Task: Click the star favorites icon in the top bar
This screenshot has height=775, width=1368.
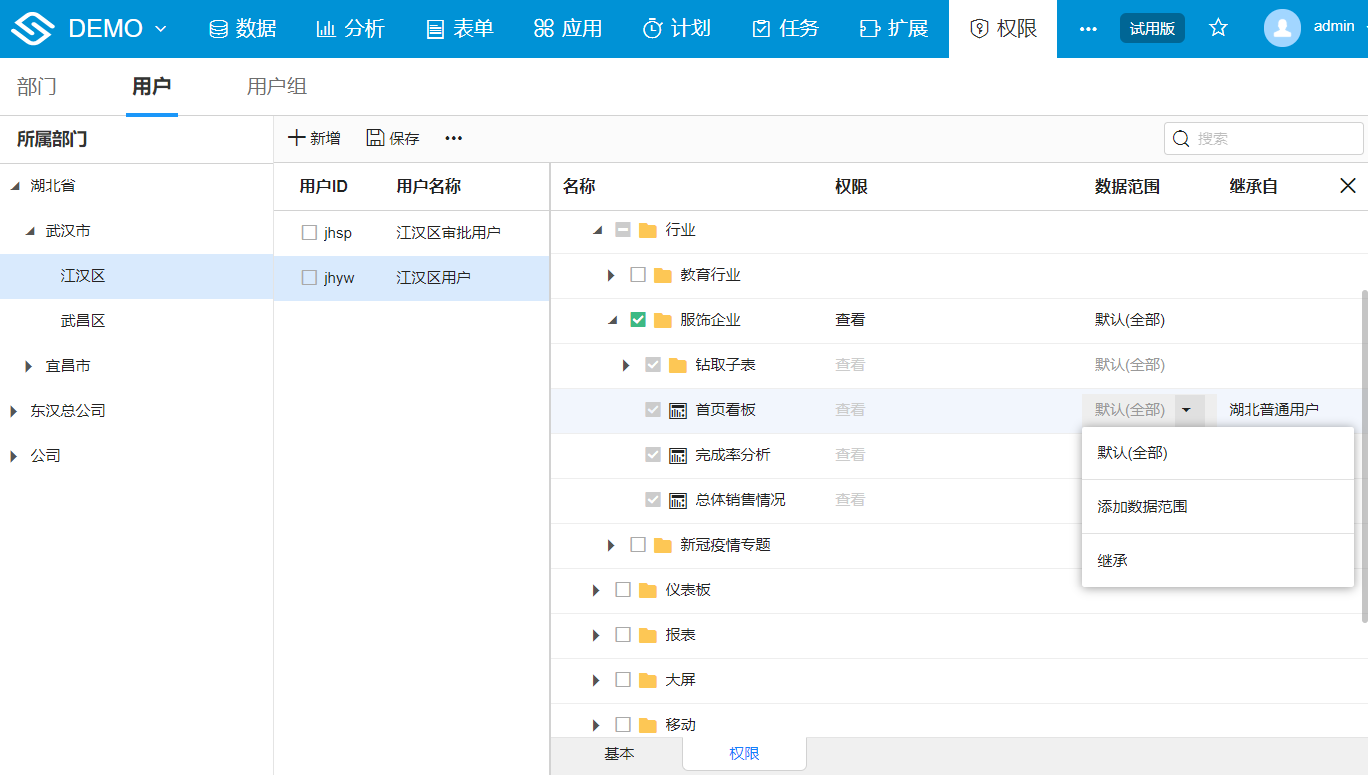Action: pyautogui.click(x=1218, y=28)
